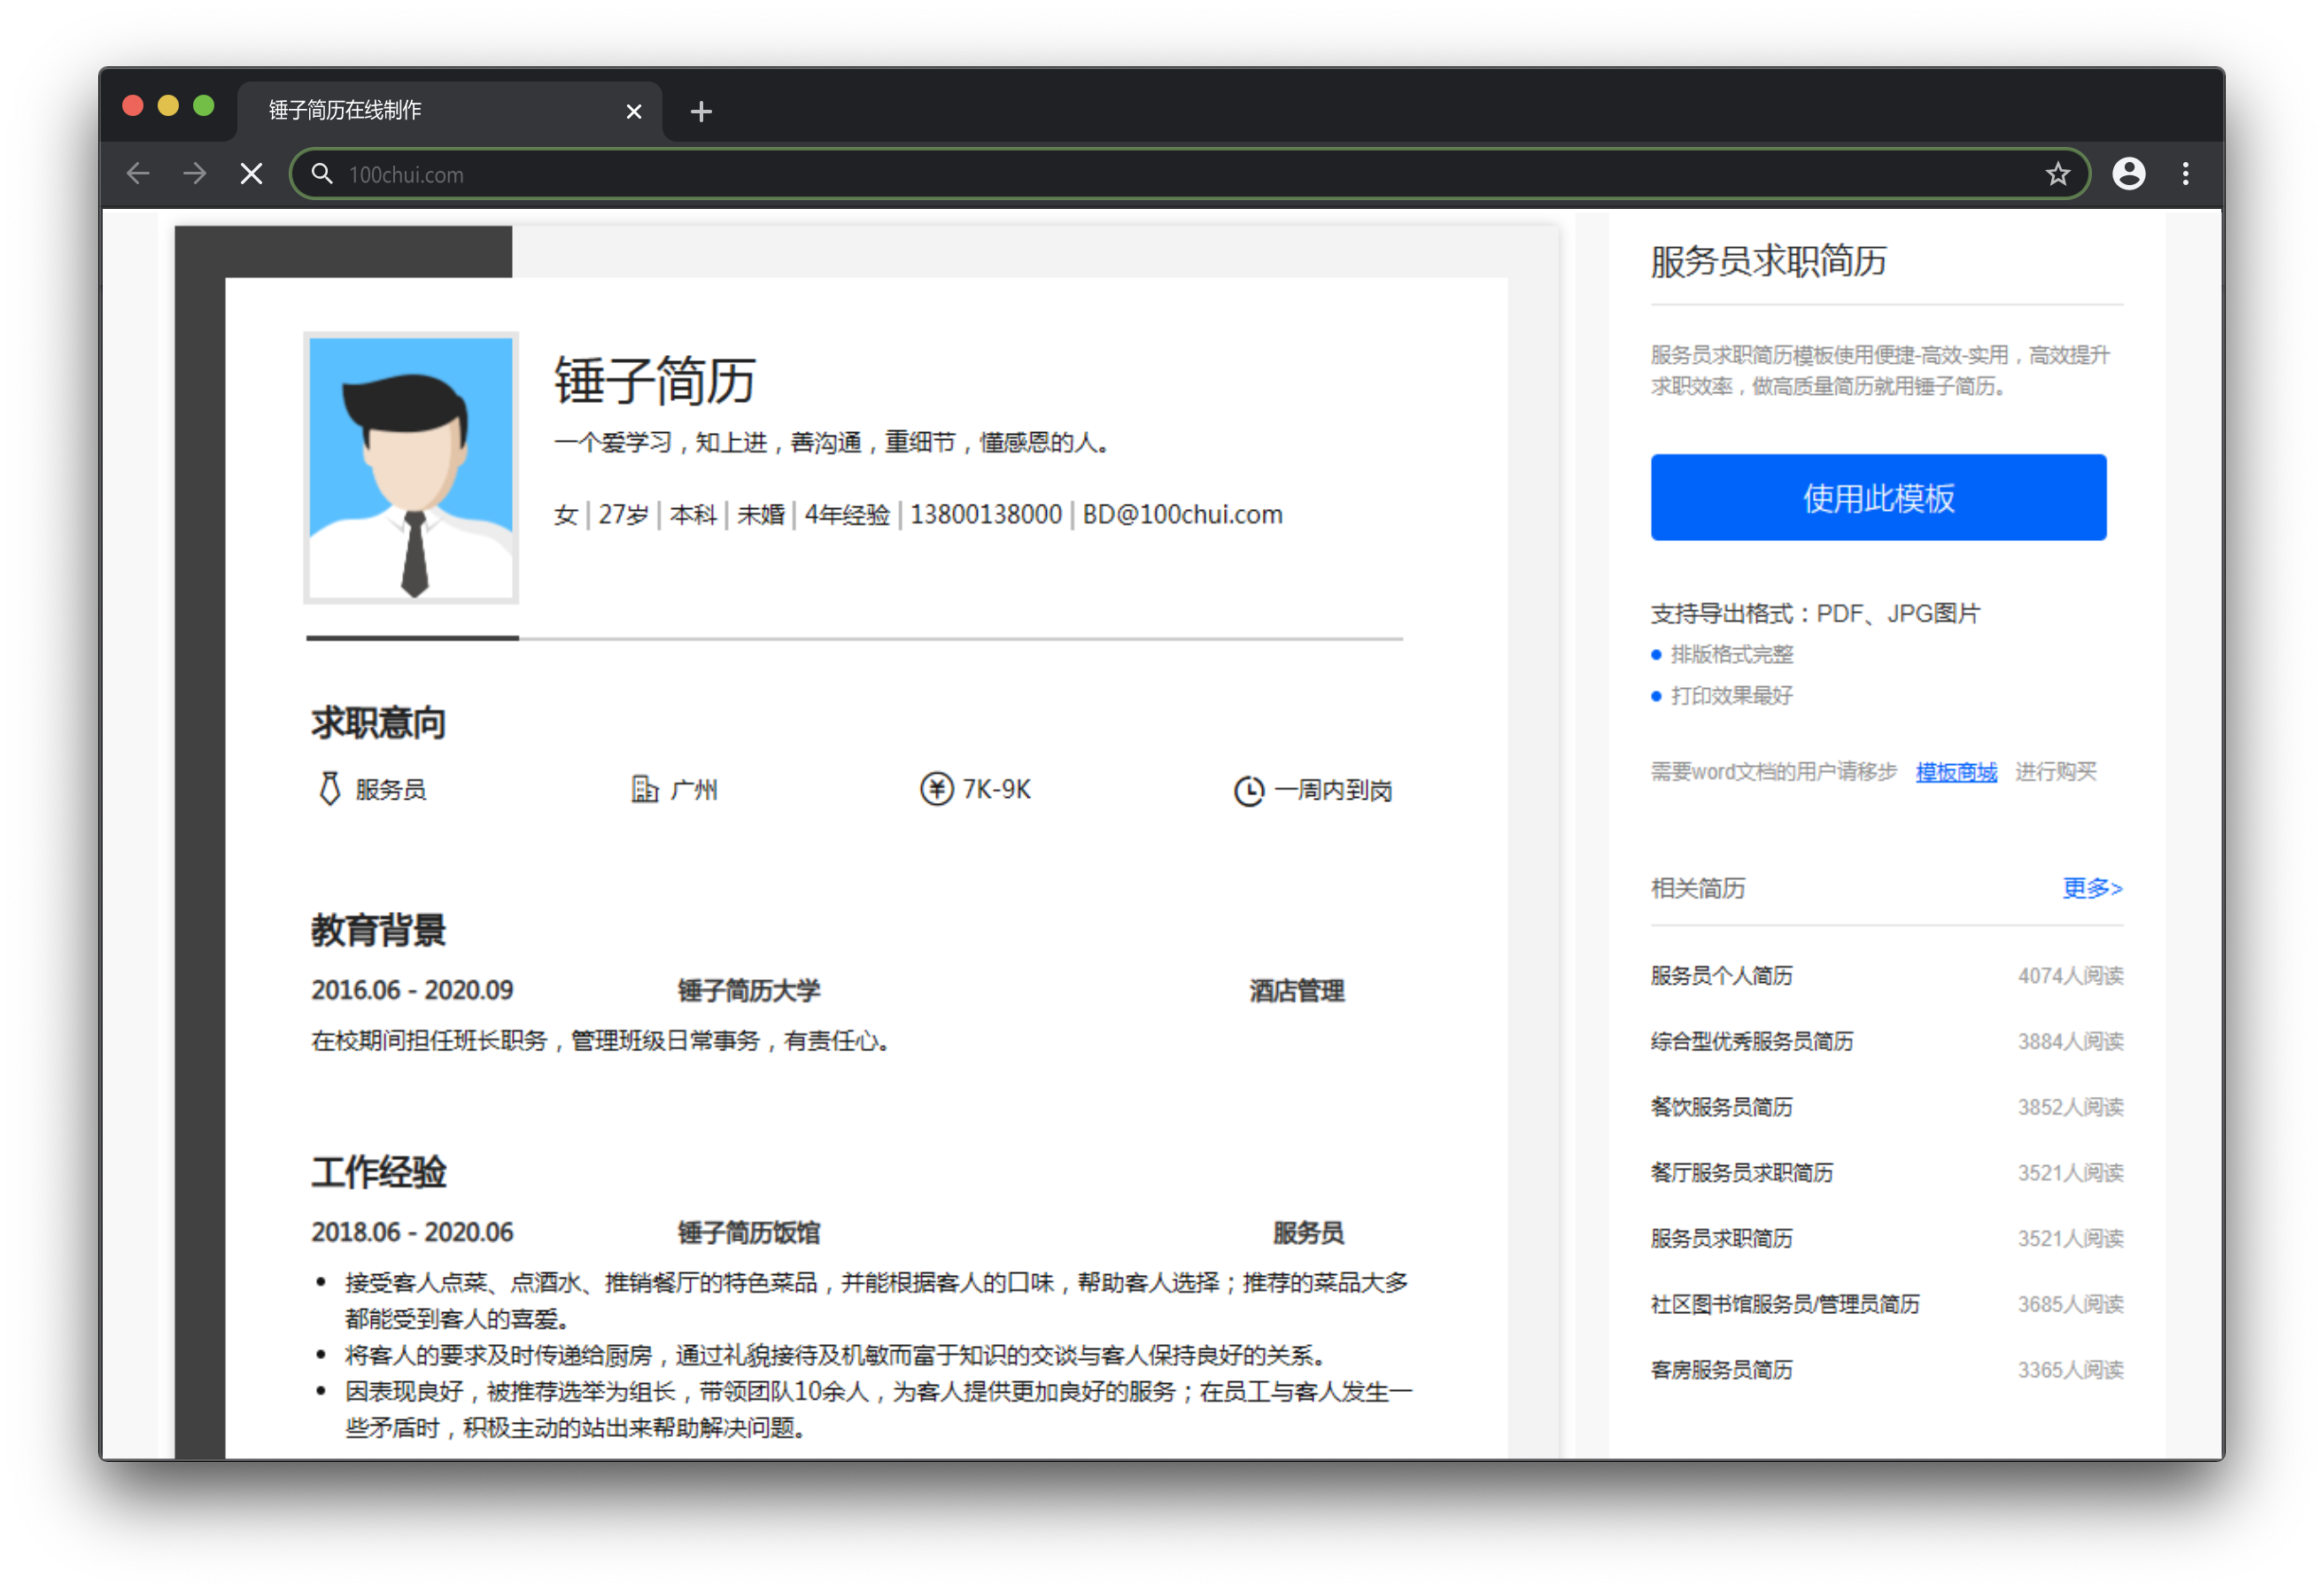
Task: Click the 教育背景 section heading
Action: [378, 930]
